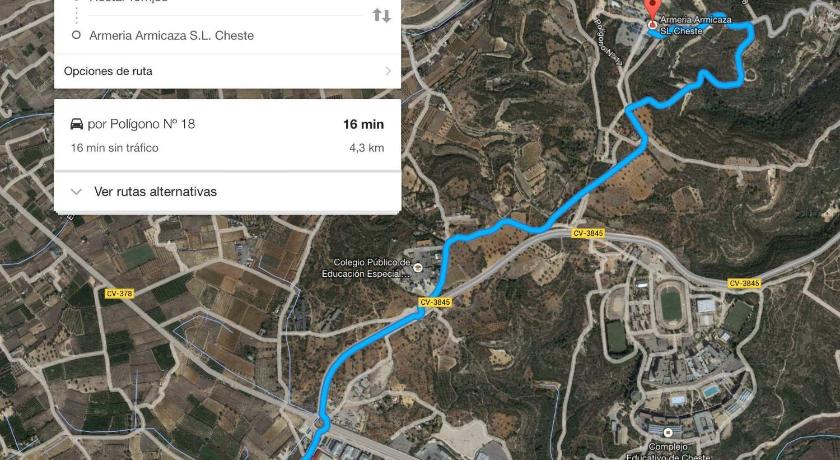Open Opciones de ruta row
This screenshot has width=840, height=460.
click(x=227, y=71)
